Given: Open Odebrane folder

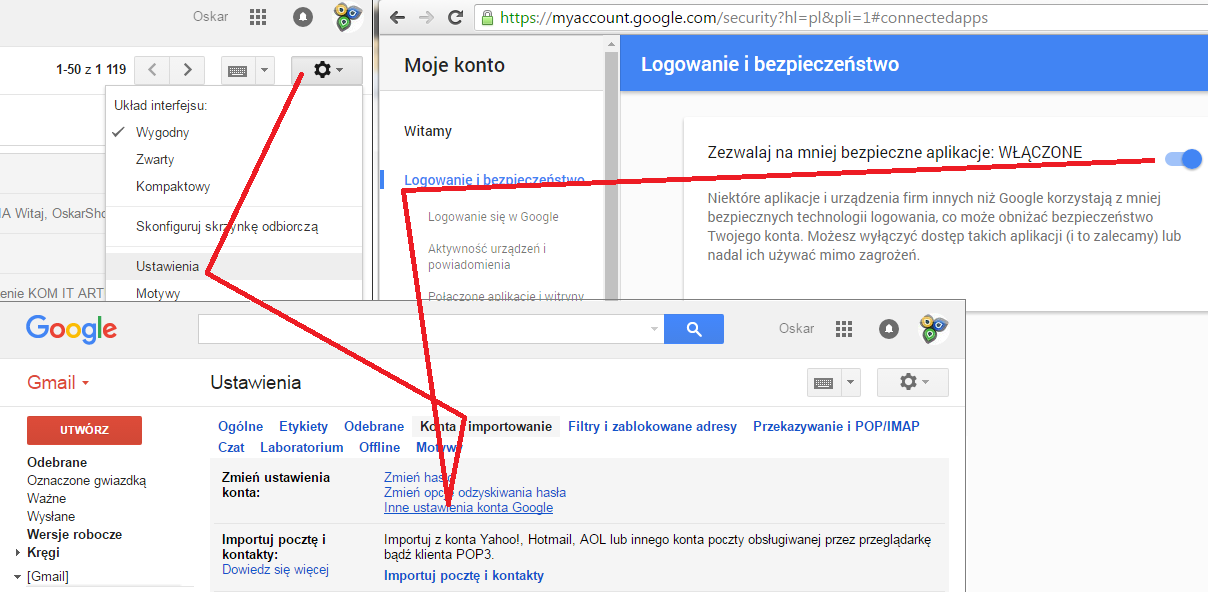Looking at the screenshot, I should pos(57,462).
